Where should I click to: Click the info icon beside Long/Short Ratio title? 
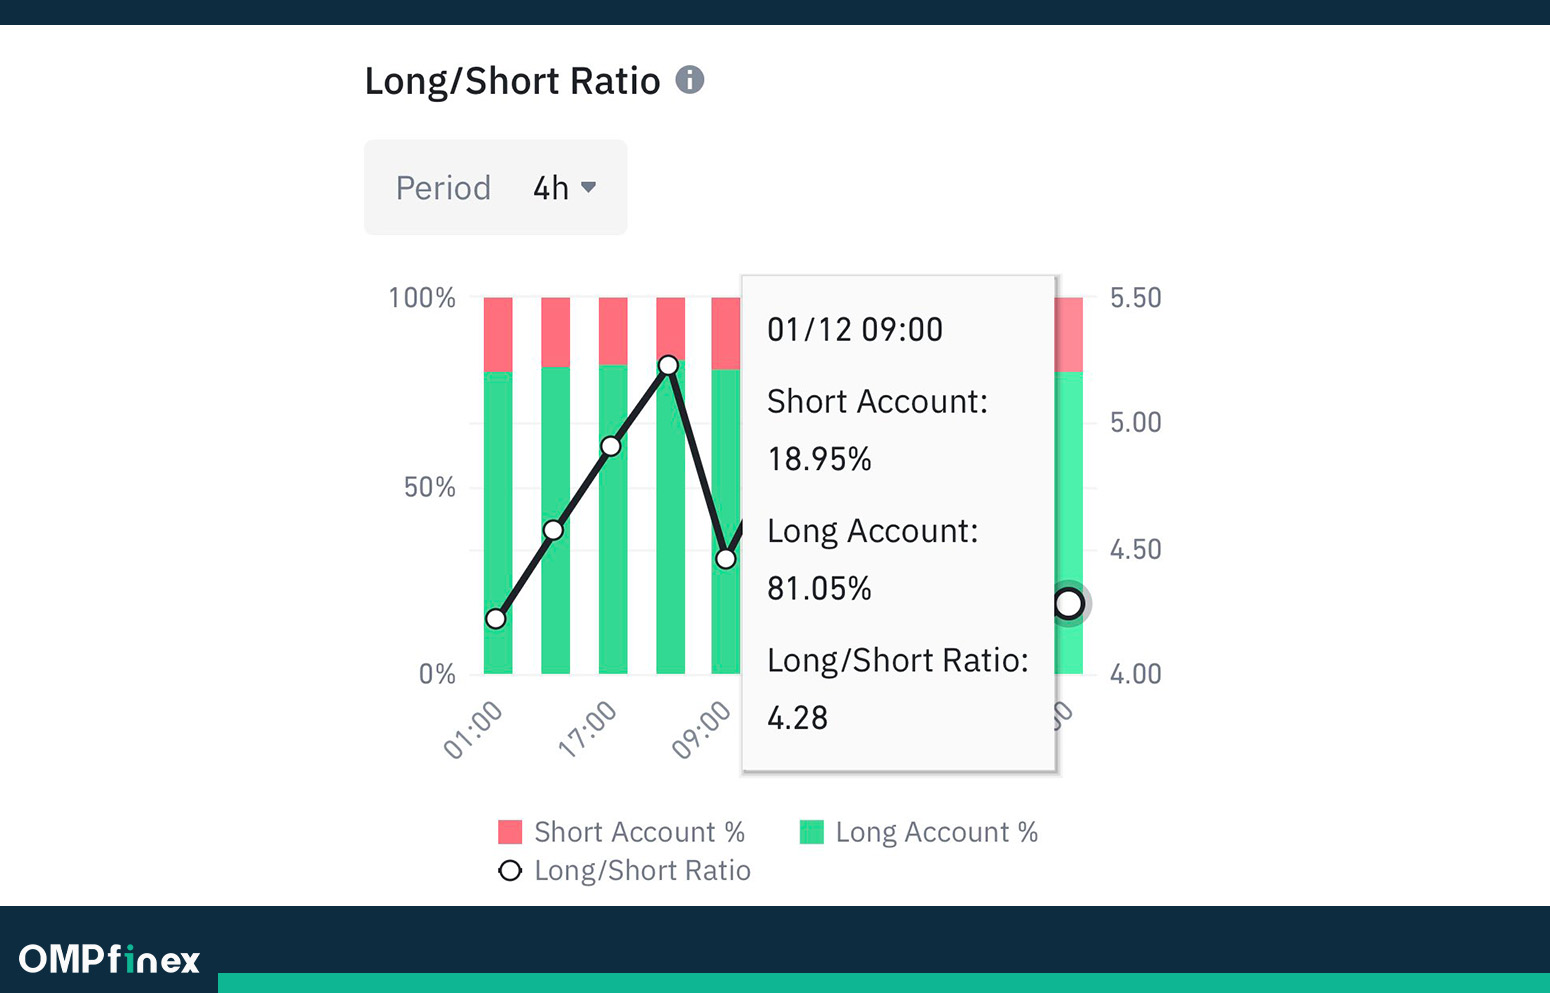coord(690,80)
